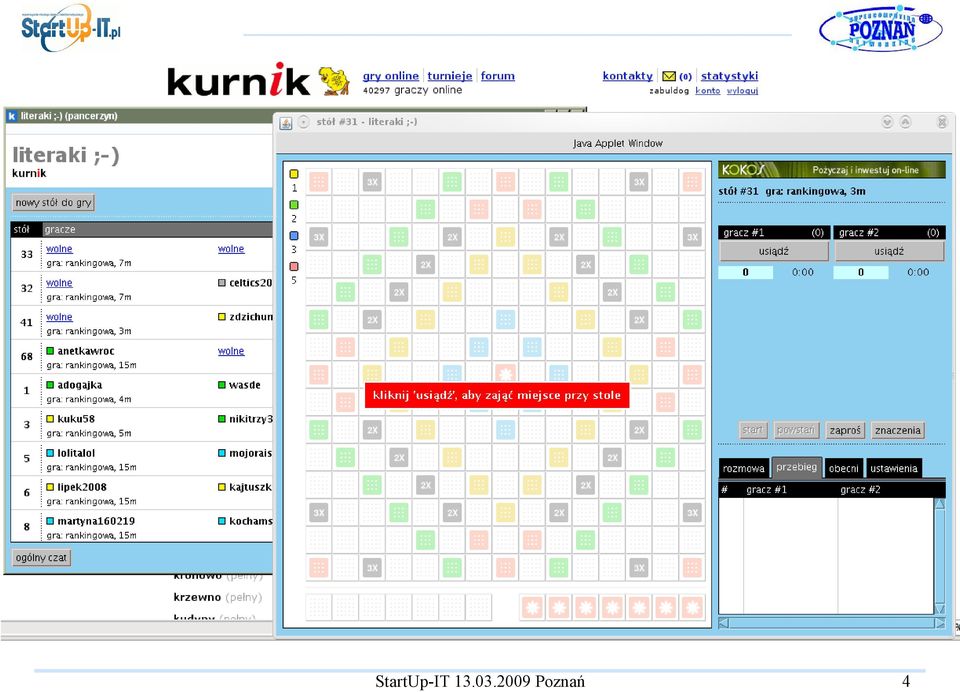Viewport: 960px width, 692px height.
Task: Click blue status square next to lolitalol
Action: coord(50,453)
